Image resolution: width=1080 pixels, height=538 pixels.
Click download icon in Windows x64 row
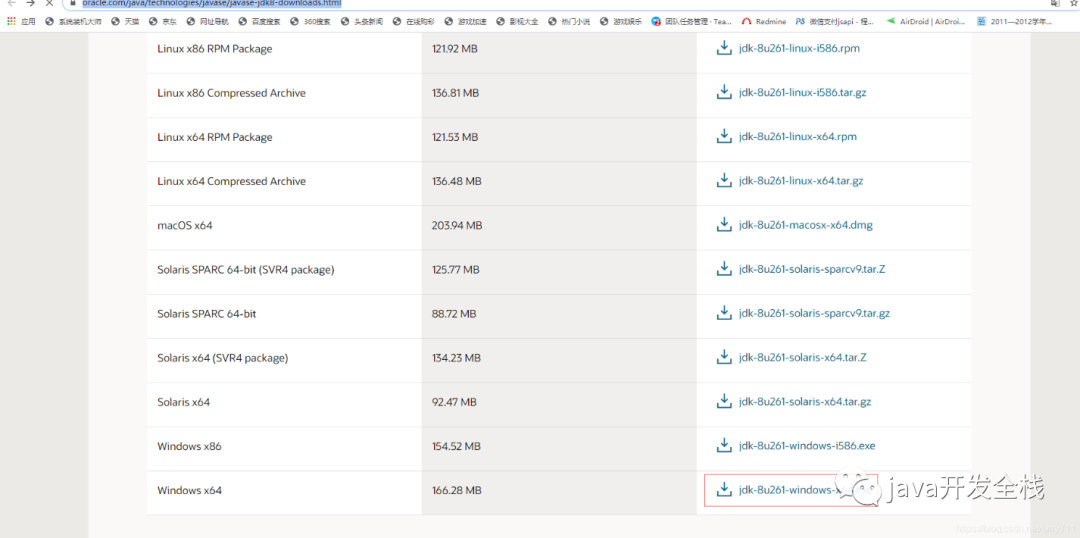pos(724,490)
